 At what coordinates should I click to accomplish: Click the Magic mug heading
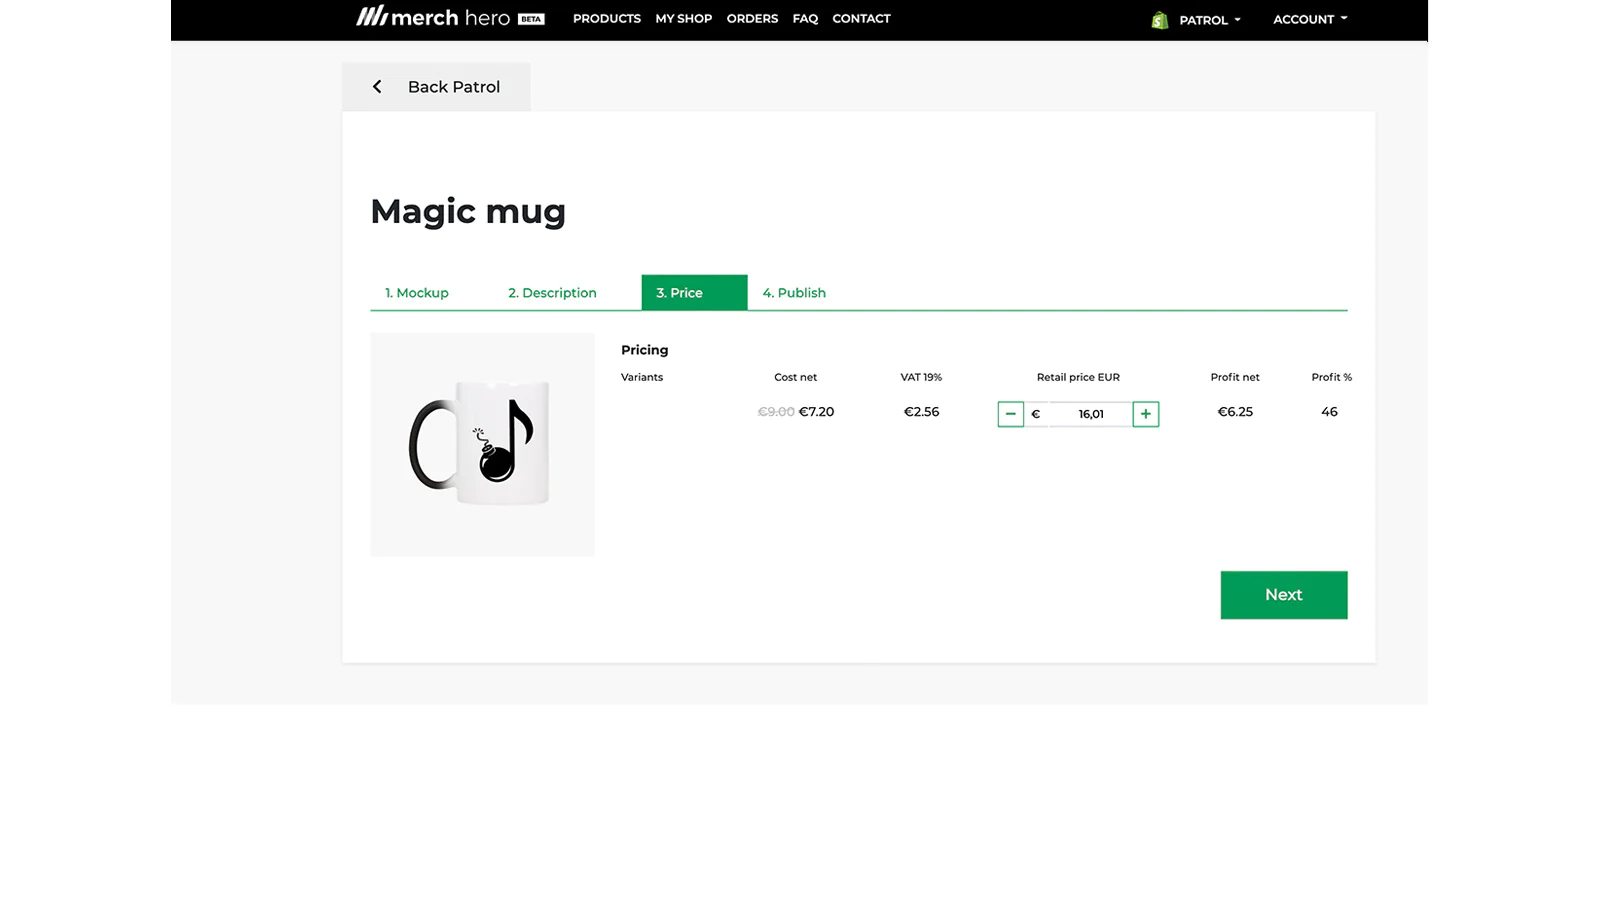[468, 211]
